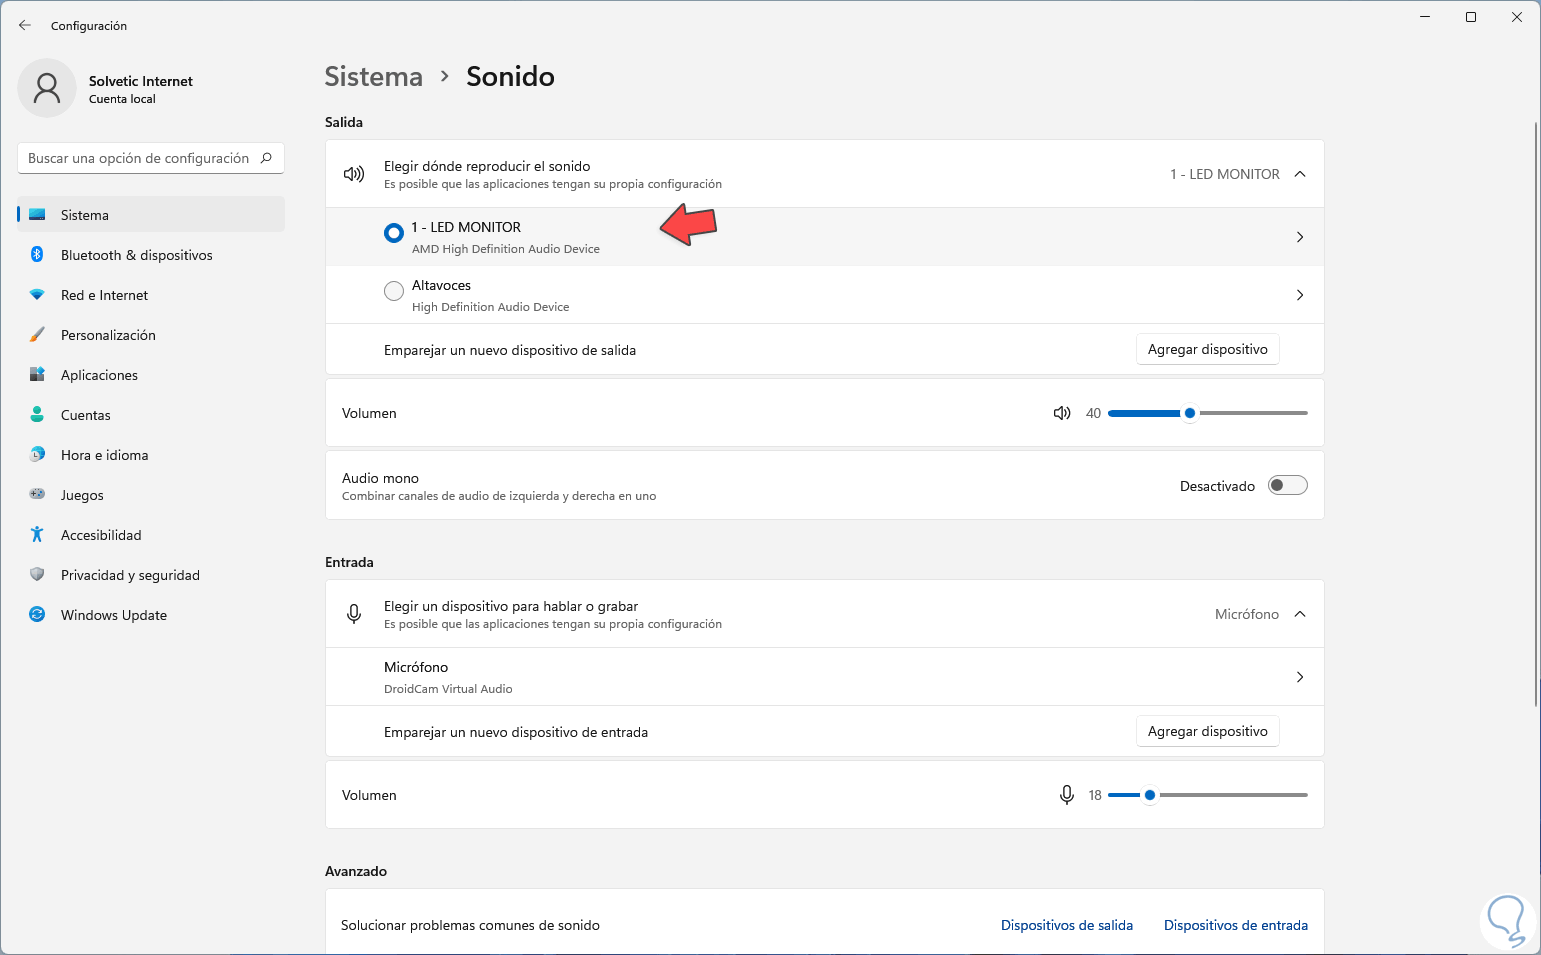Viewport: 1541px width, 955px height.
Task: Click the output Volumen slider track
Action: tap(1252, 413)
